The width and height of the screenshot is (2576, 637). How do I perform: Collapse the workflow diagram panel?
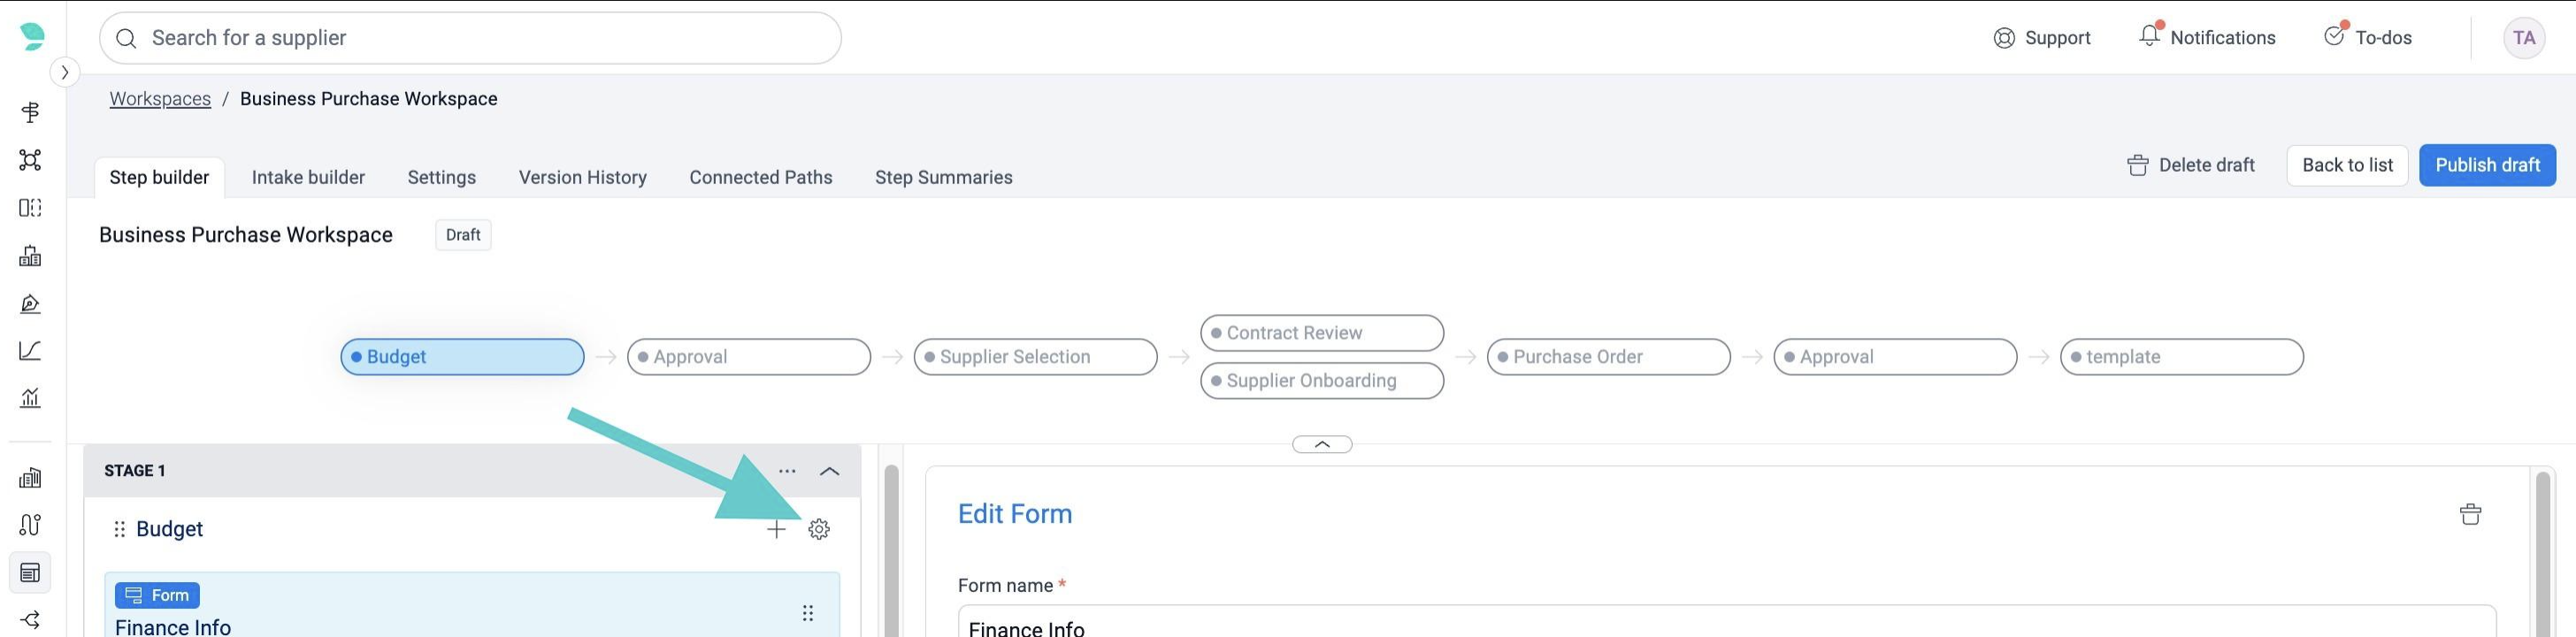point(1321,444)
